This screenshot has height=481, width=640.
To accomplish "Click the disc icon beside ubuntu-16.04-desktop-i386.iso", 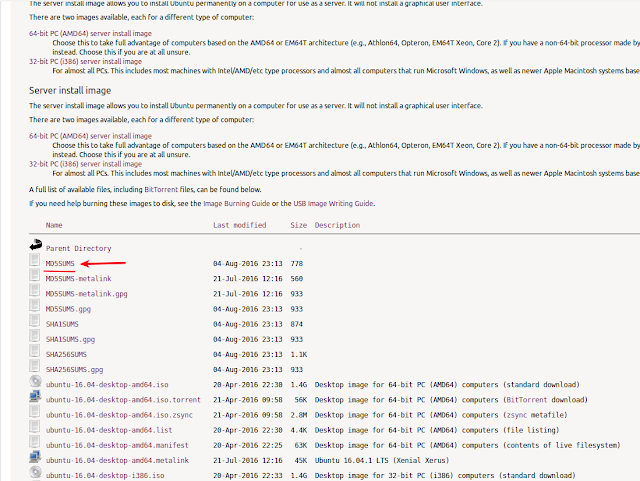I will tap(36, 472).
